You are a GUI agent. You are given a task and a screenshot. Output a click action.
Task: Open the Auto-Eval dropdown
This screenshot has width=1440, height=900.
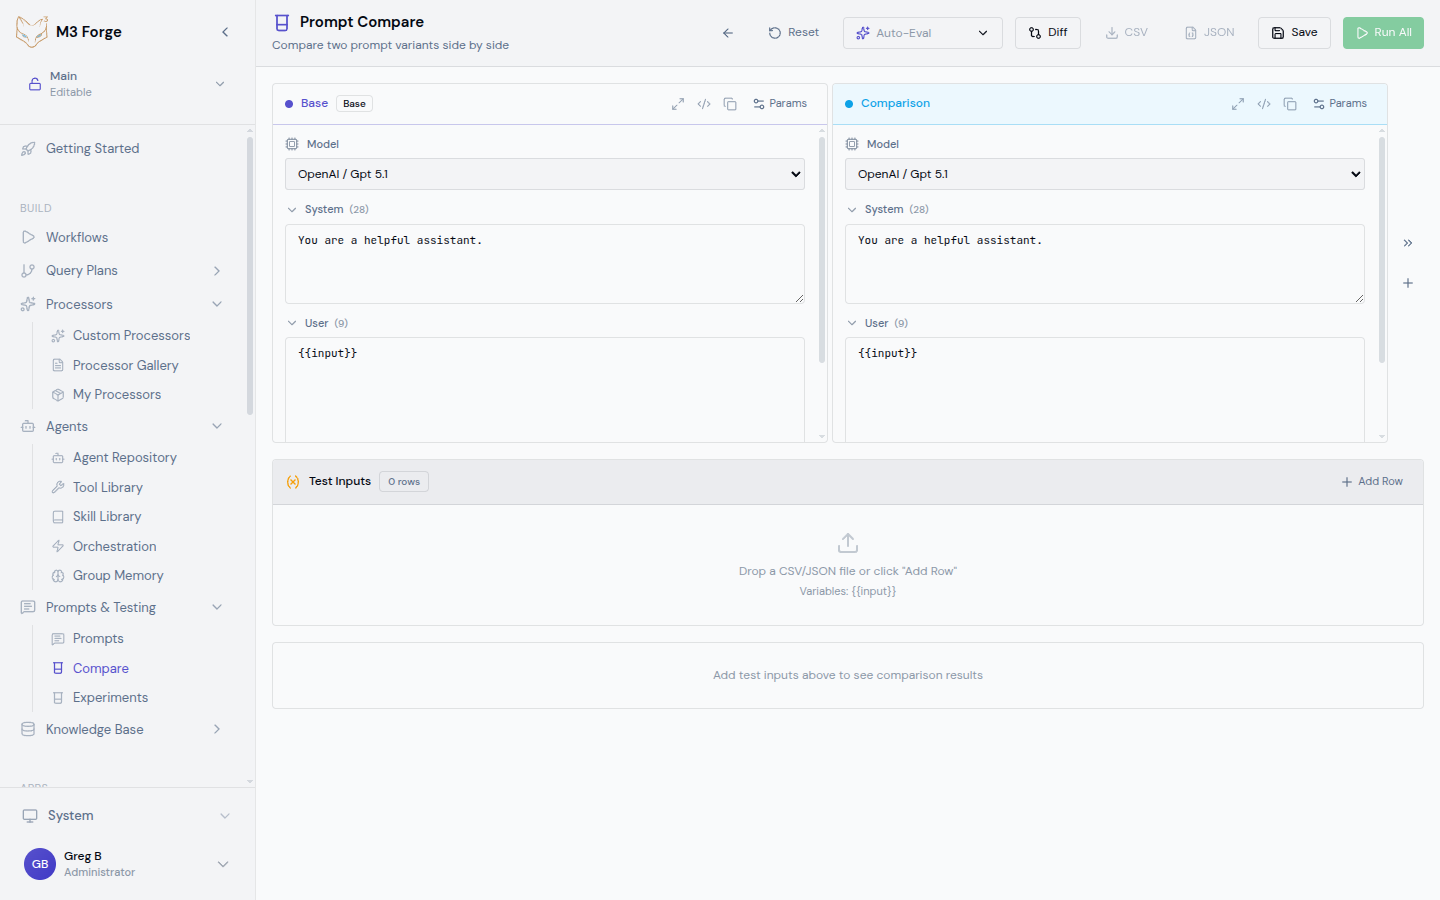pyautogui.click(x=921, y=32)
